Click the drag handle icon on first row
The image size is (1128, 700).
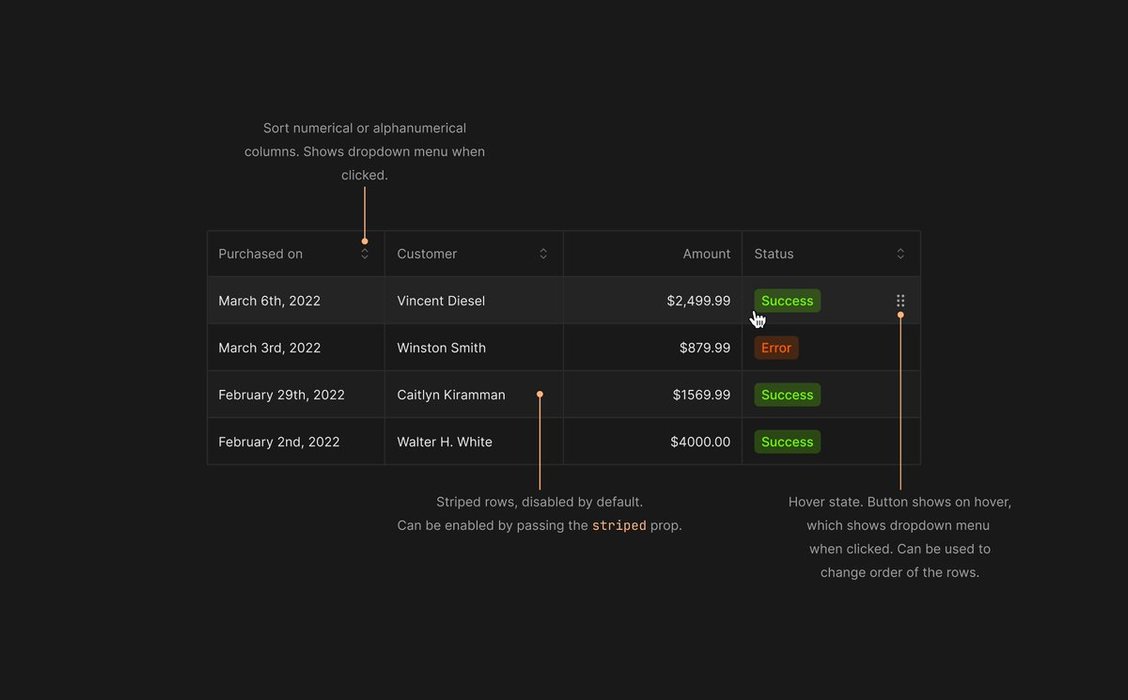[900, 300]
